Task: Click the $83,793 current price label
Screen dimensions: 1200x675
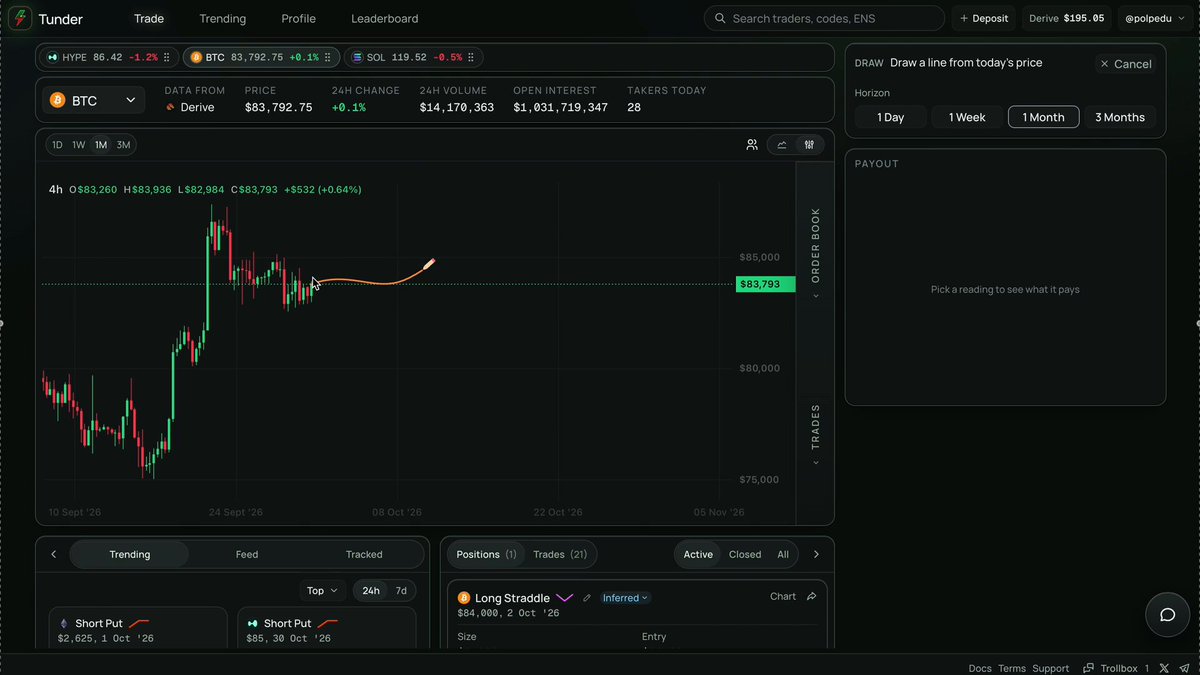Action: [765, 285]
